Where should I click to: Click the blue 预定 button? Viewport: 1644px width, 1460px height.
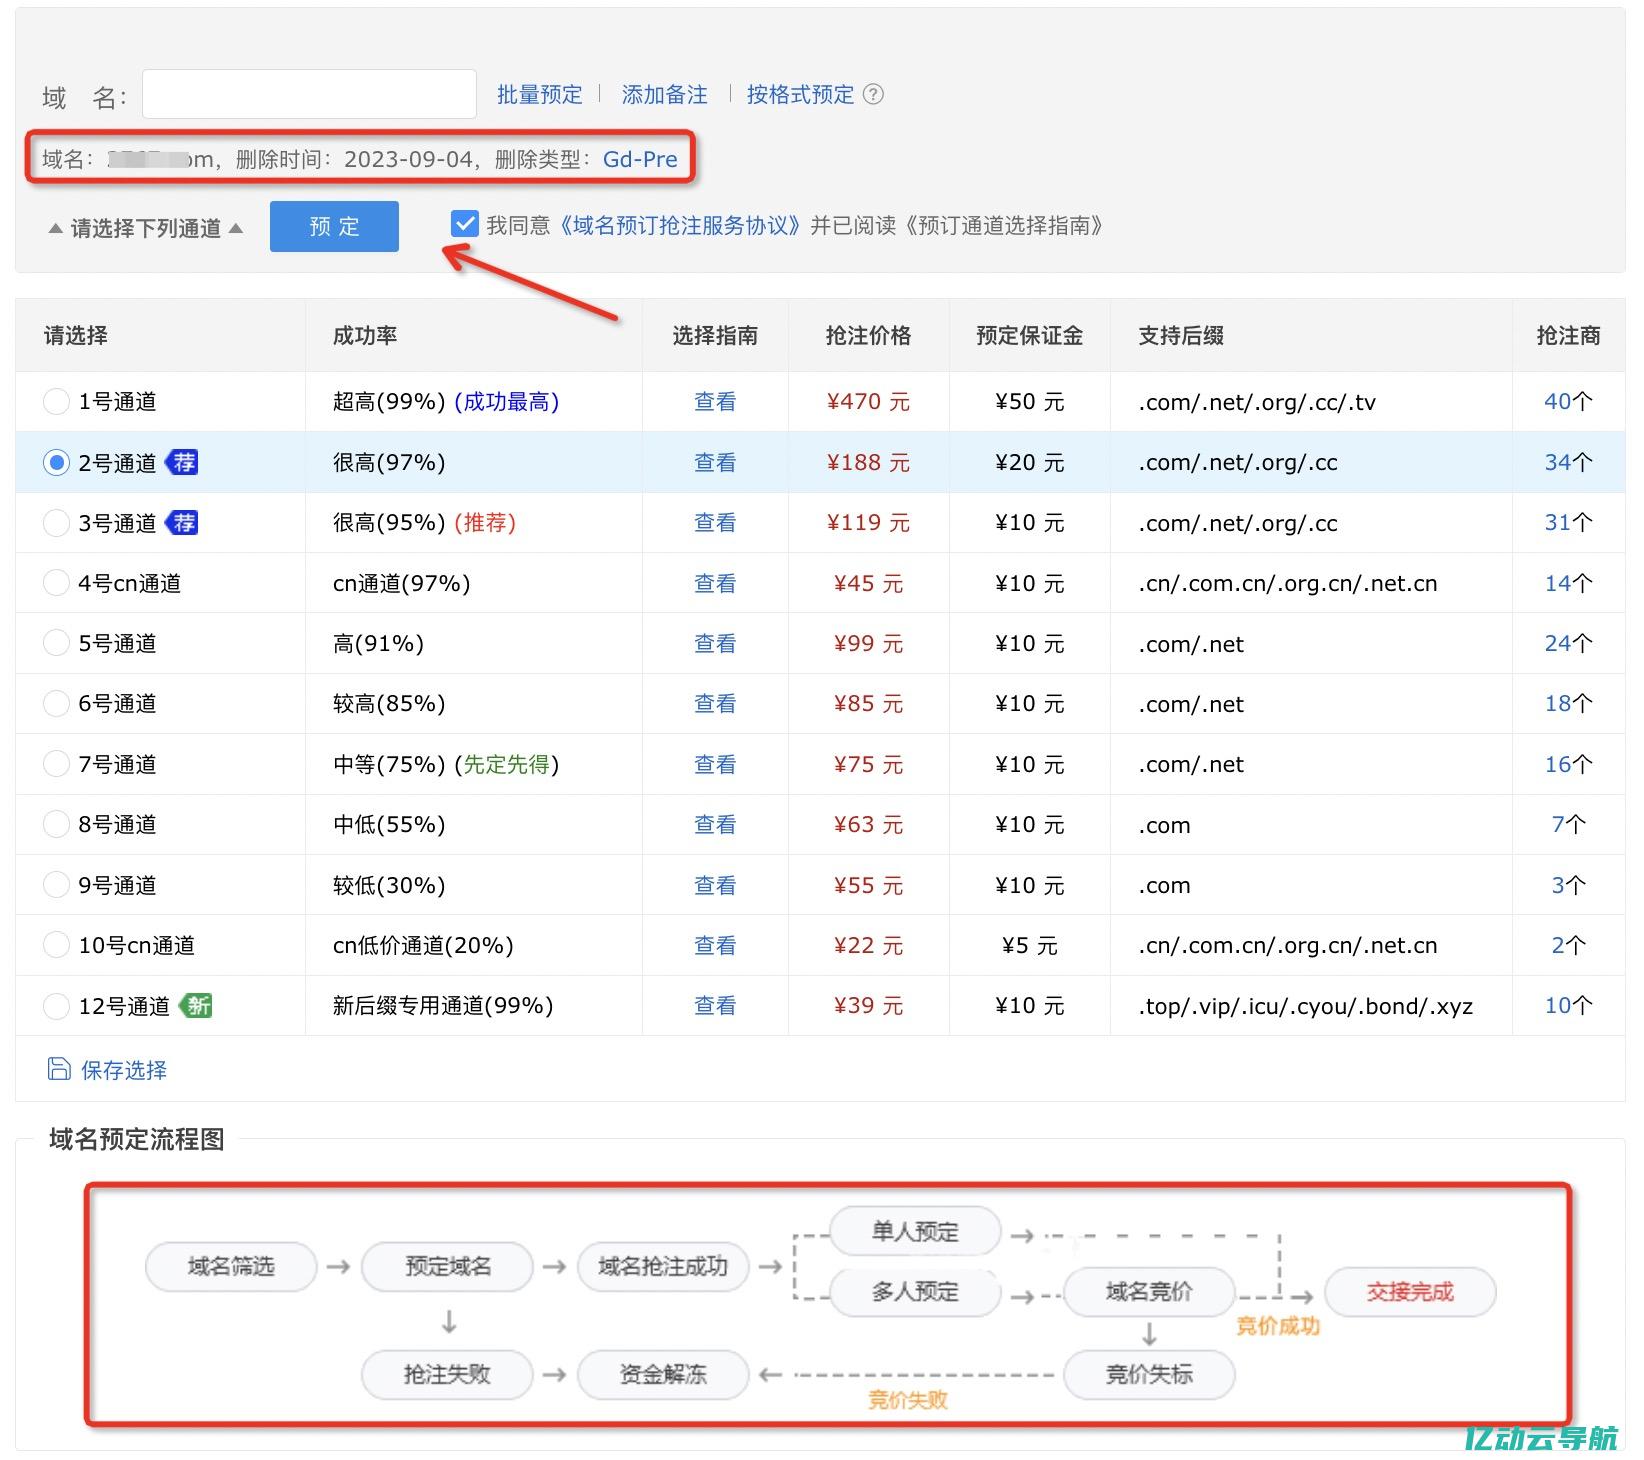[x=334, y=226]
